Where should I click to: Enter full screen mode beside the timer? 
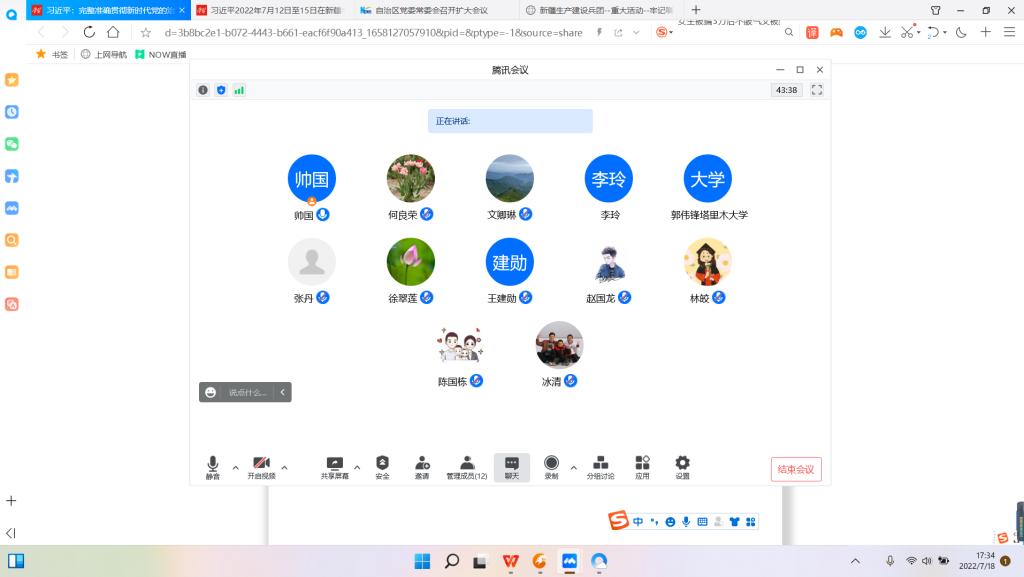point(817,90)
